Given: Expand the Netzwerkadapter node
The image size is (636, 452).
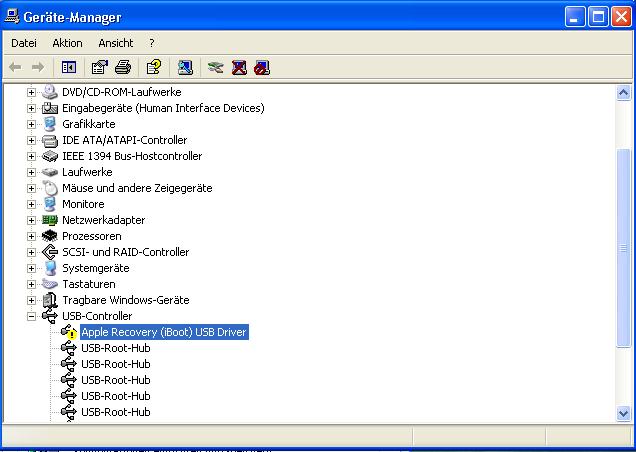Looking at the screenshot, I should point(32,220).
